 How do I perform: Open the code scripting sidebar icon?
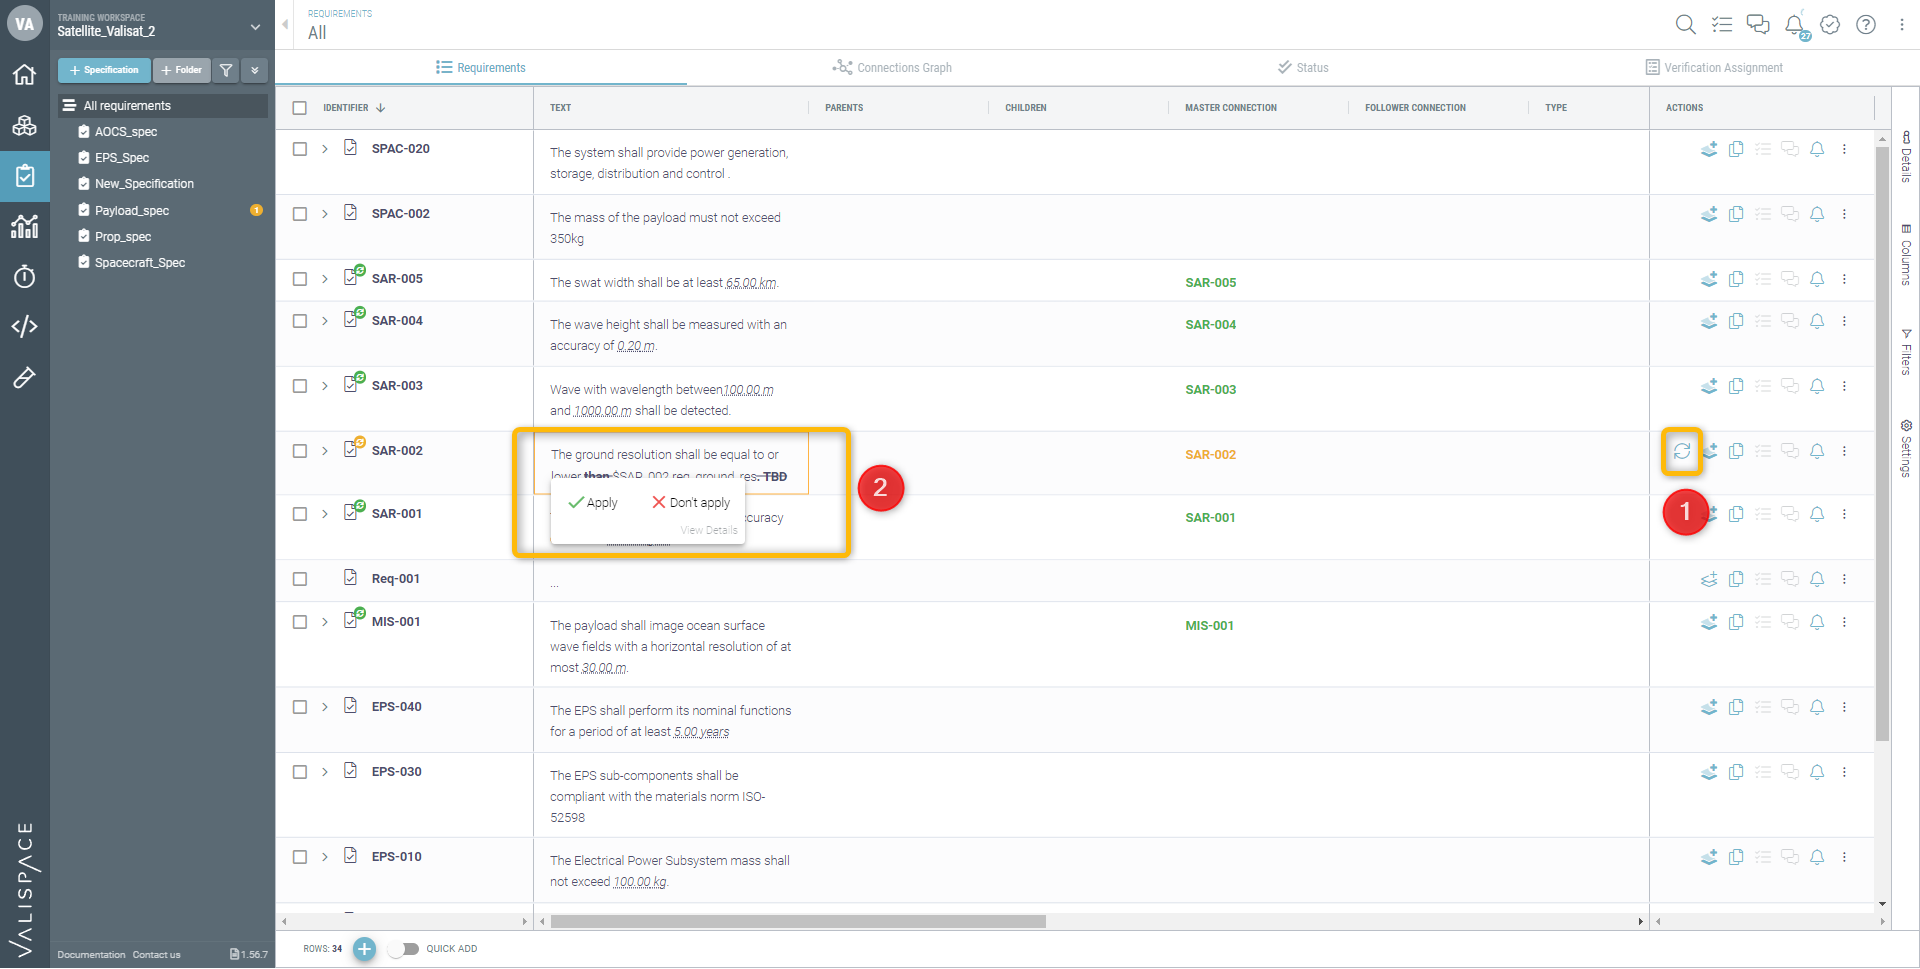25,326
